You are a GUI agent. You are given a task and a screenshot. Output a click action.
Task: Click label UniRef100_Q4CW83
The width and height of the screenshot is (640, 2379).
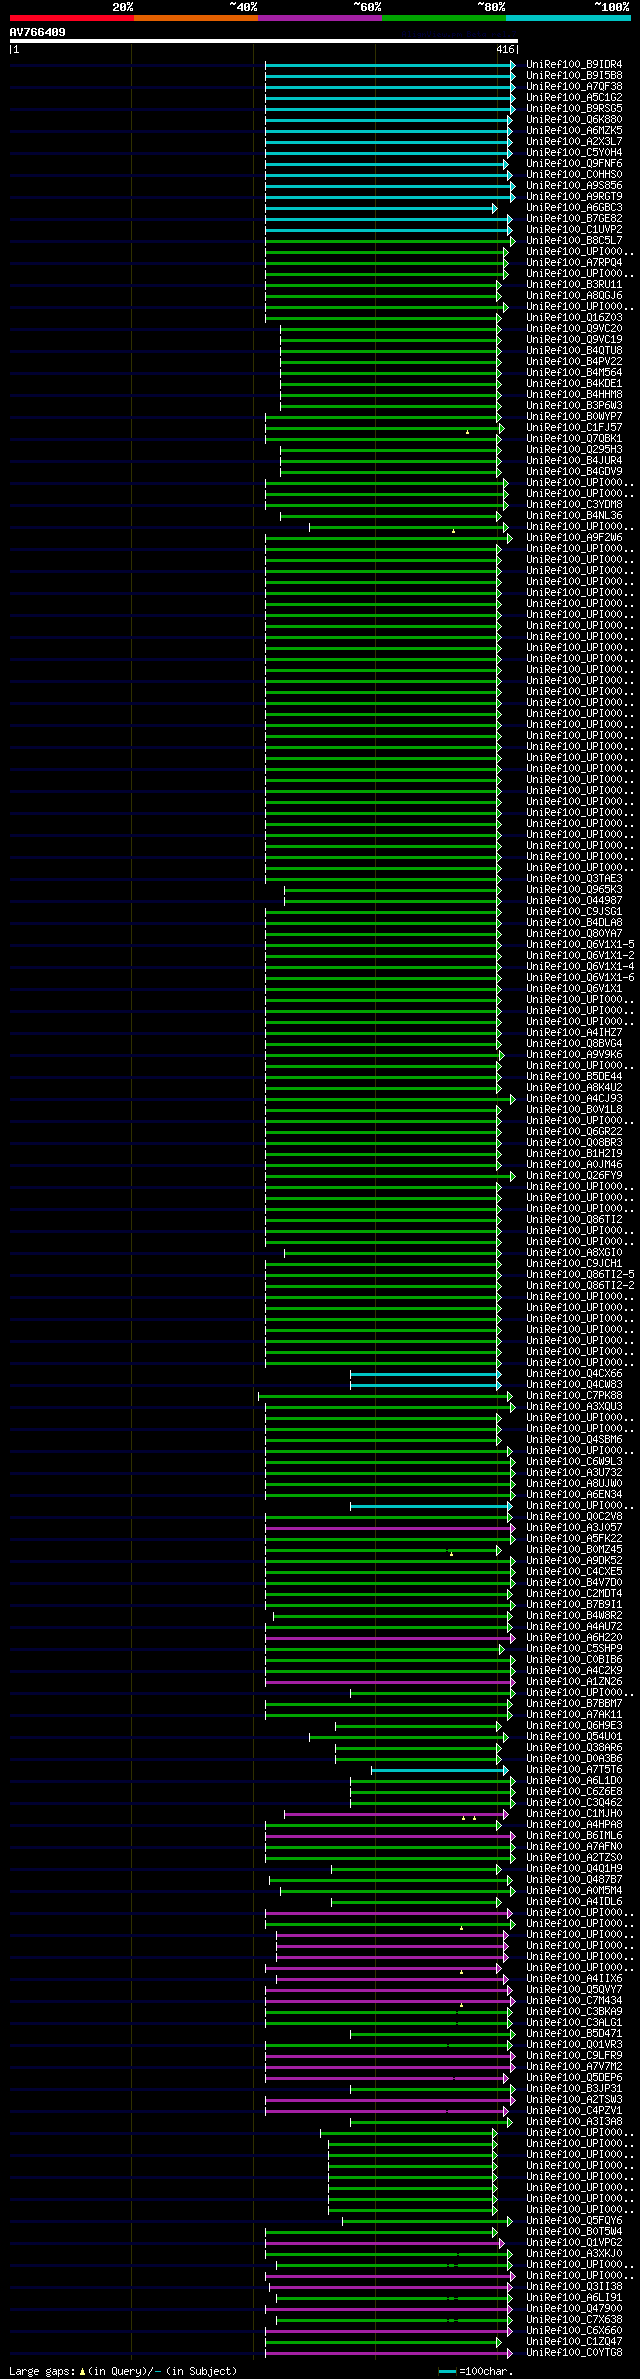pos(574,1385)
